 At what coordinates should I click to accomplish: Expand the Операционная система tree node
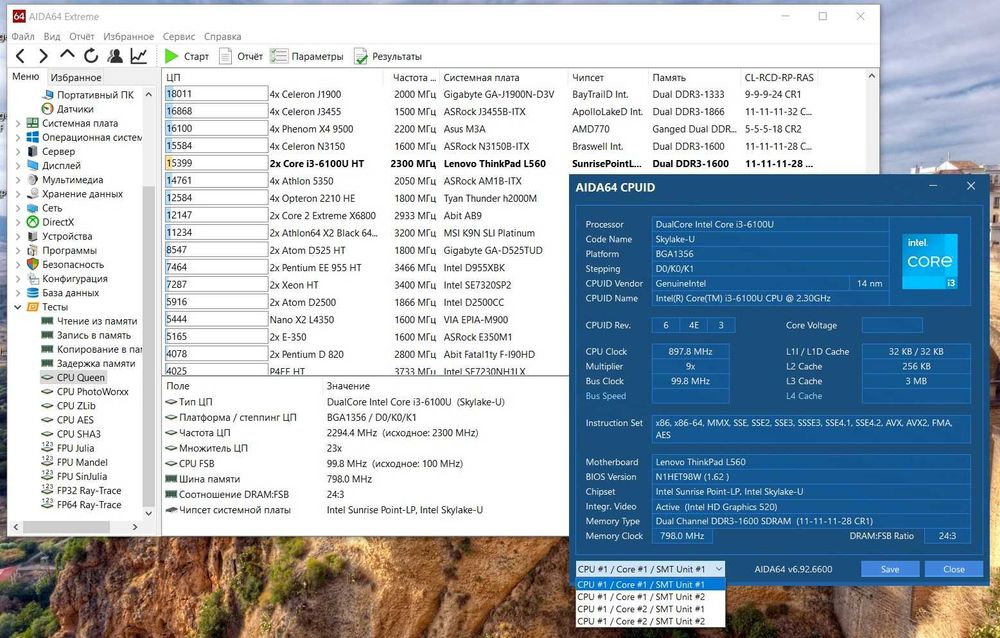tap(18, 137)
